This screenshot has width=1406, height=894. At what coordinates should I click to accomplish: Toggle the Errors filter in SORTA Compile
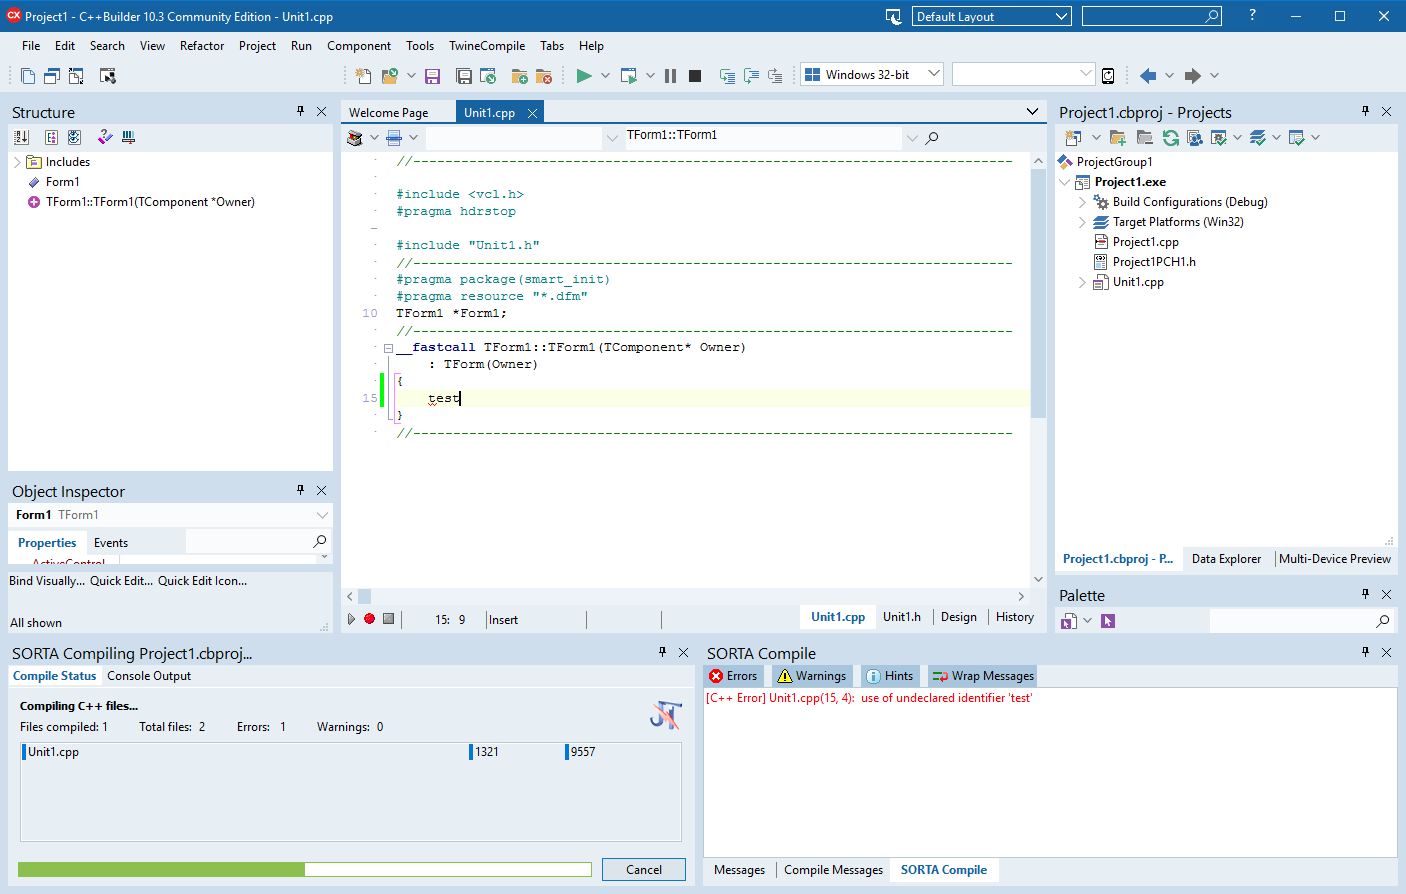click(733, 676)
